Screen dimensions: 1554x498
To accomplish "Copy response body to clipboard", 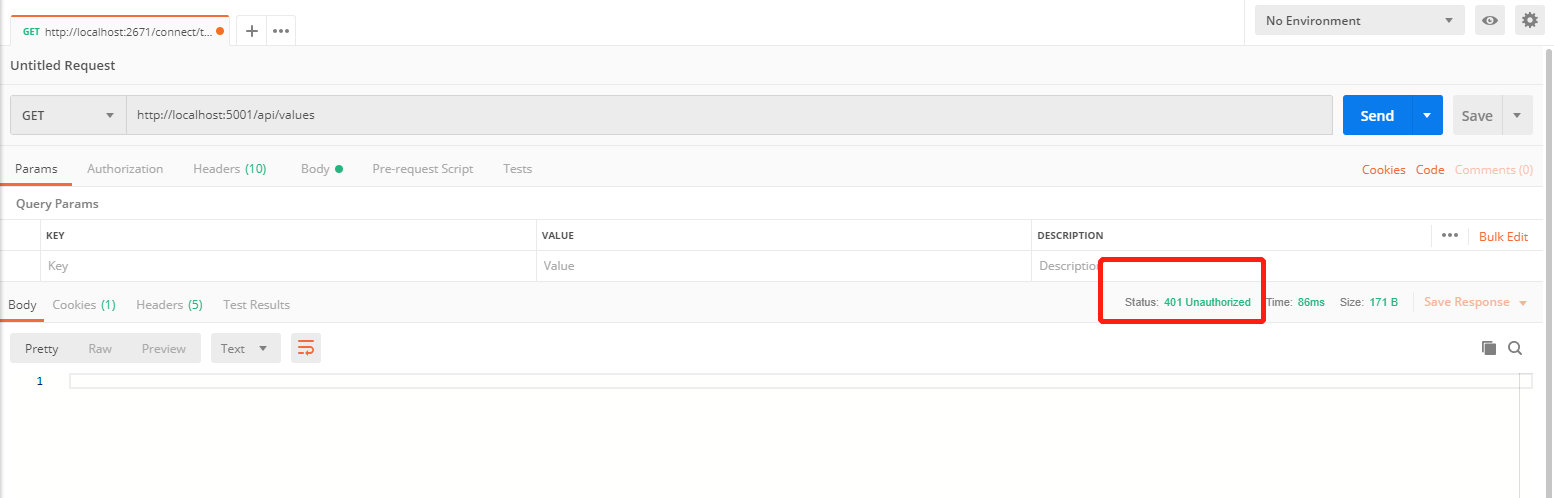I will 1489,348.
